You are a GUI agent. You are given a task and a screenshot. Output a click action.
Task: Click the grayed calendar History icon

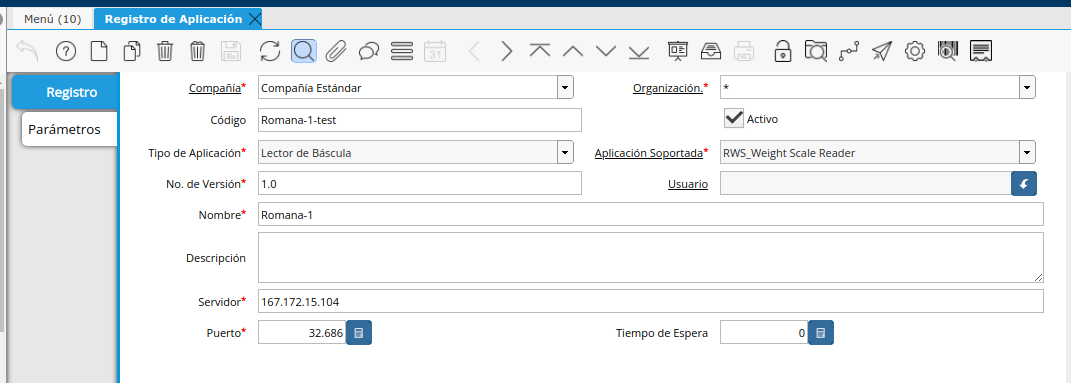coord(435,51)
